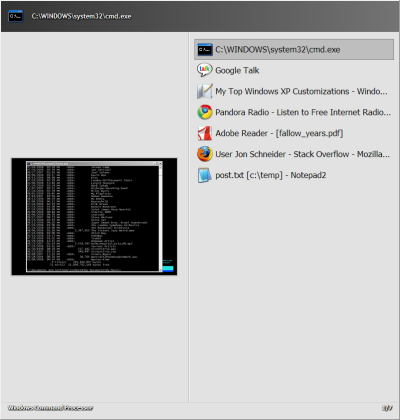Select post.txt Notepad2 entry

(294, 175)
